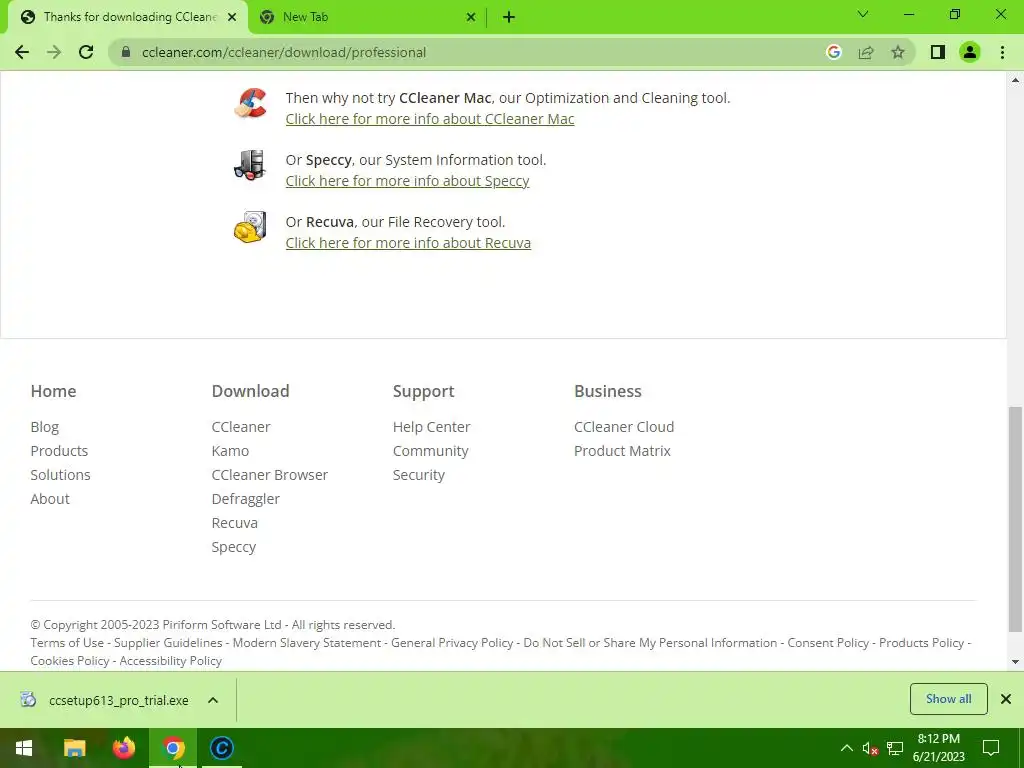Click the muted volume tray icon
The height and width of the screenshot is (768, 1024).
click(870, 748)
